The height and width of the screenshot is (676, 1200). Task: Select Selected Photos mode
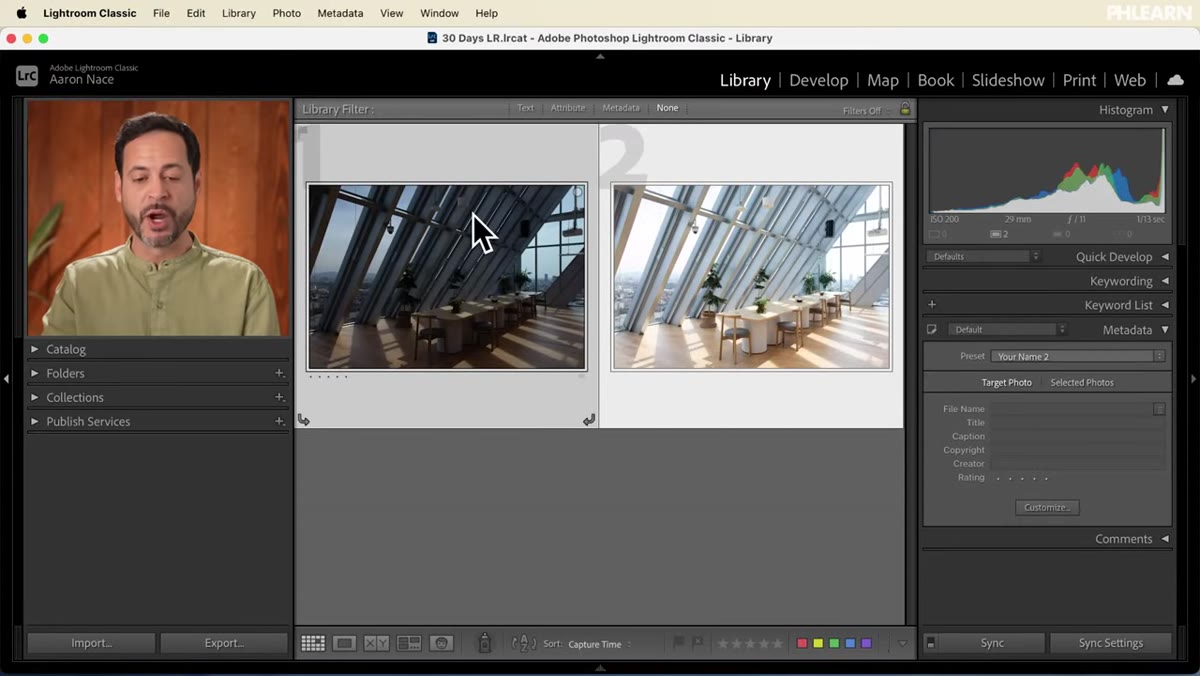tap(1082, 382)
